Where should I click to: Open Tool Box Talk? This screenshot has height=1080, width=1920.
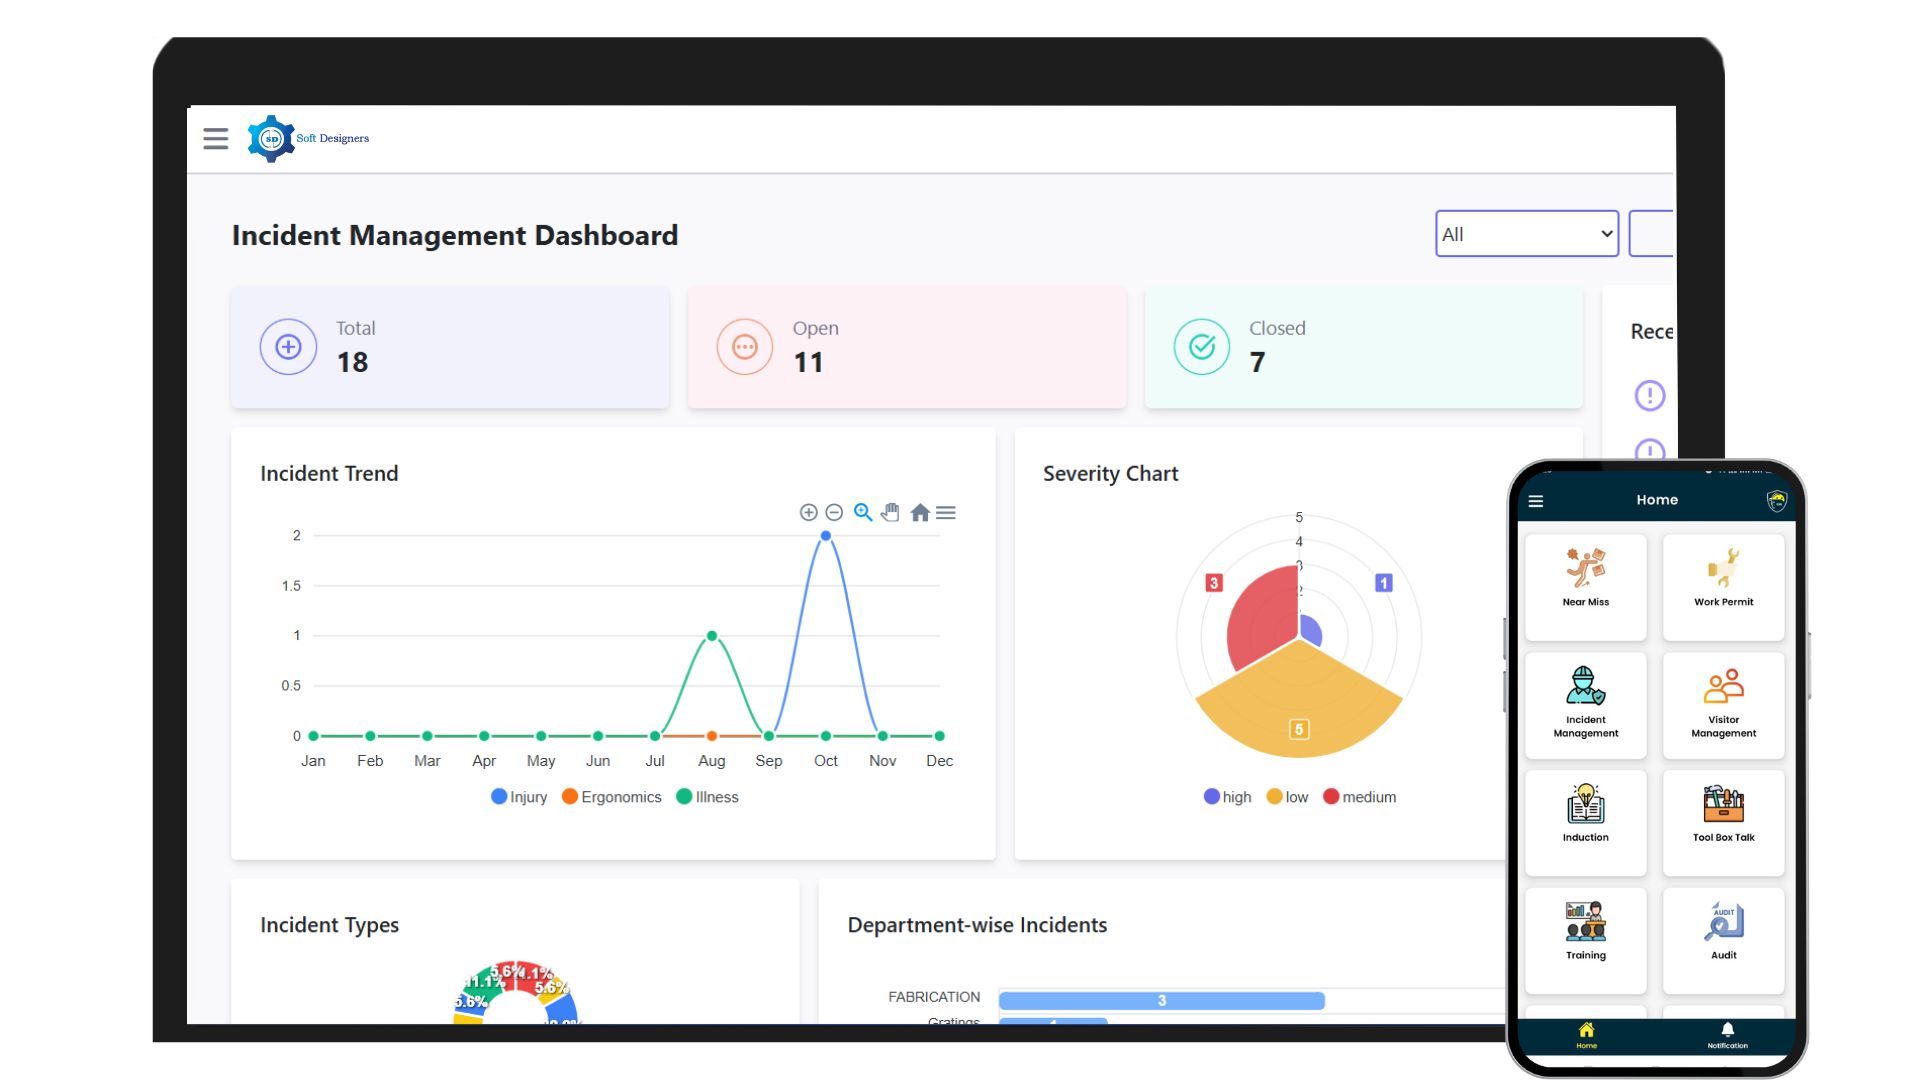[x=1723, y=820]
